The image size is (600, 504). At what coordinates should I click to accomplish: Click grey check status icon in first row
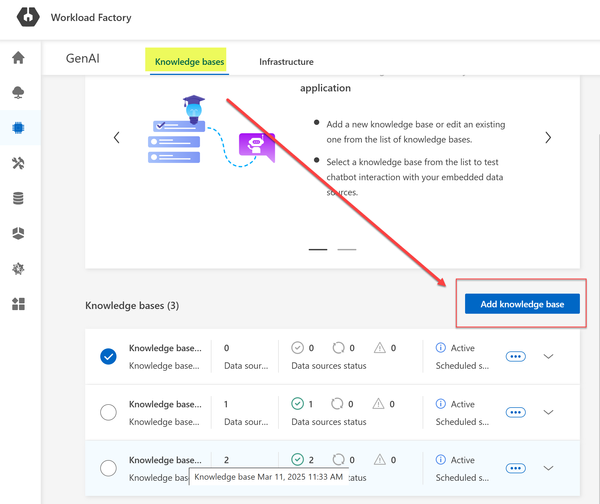pos(297,348)
